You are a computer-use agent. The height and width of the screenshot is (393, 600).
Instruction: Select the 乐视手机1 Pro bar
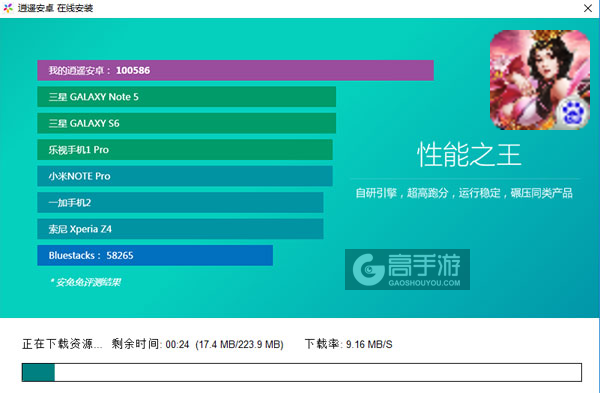click(x=185, y=150)
